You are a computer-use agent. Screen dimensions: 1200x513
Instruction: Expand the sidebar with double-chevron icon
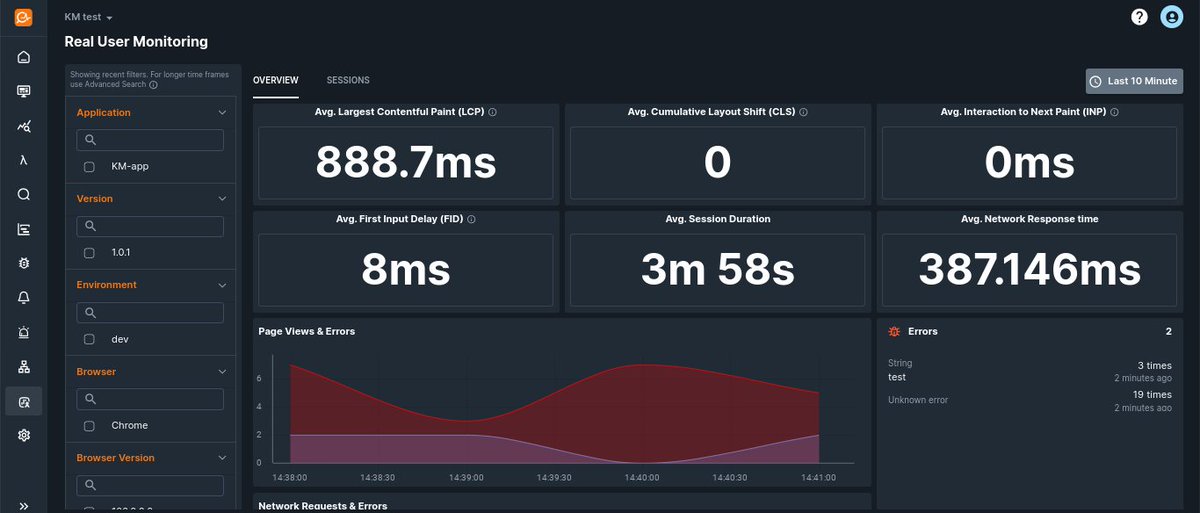(x=24, y=506)
